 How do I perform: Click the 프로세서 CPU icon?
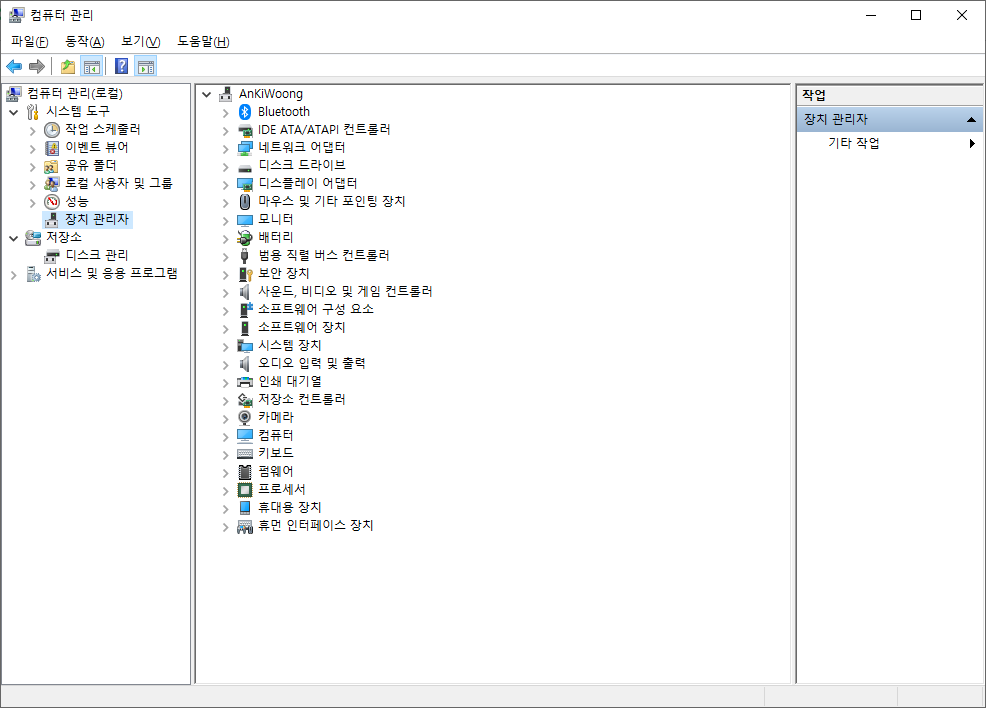[245, 490]
